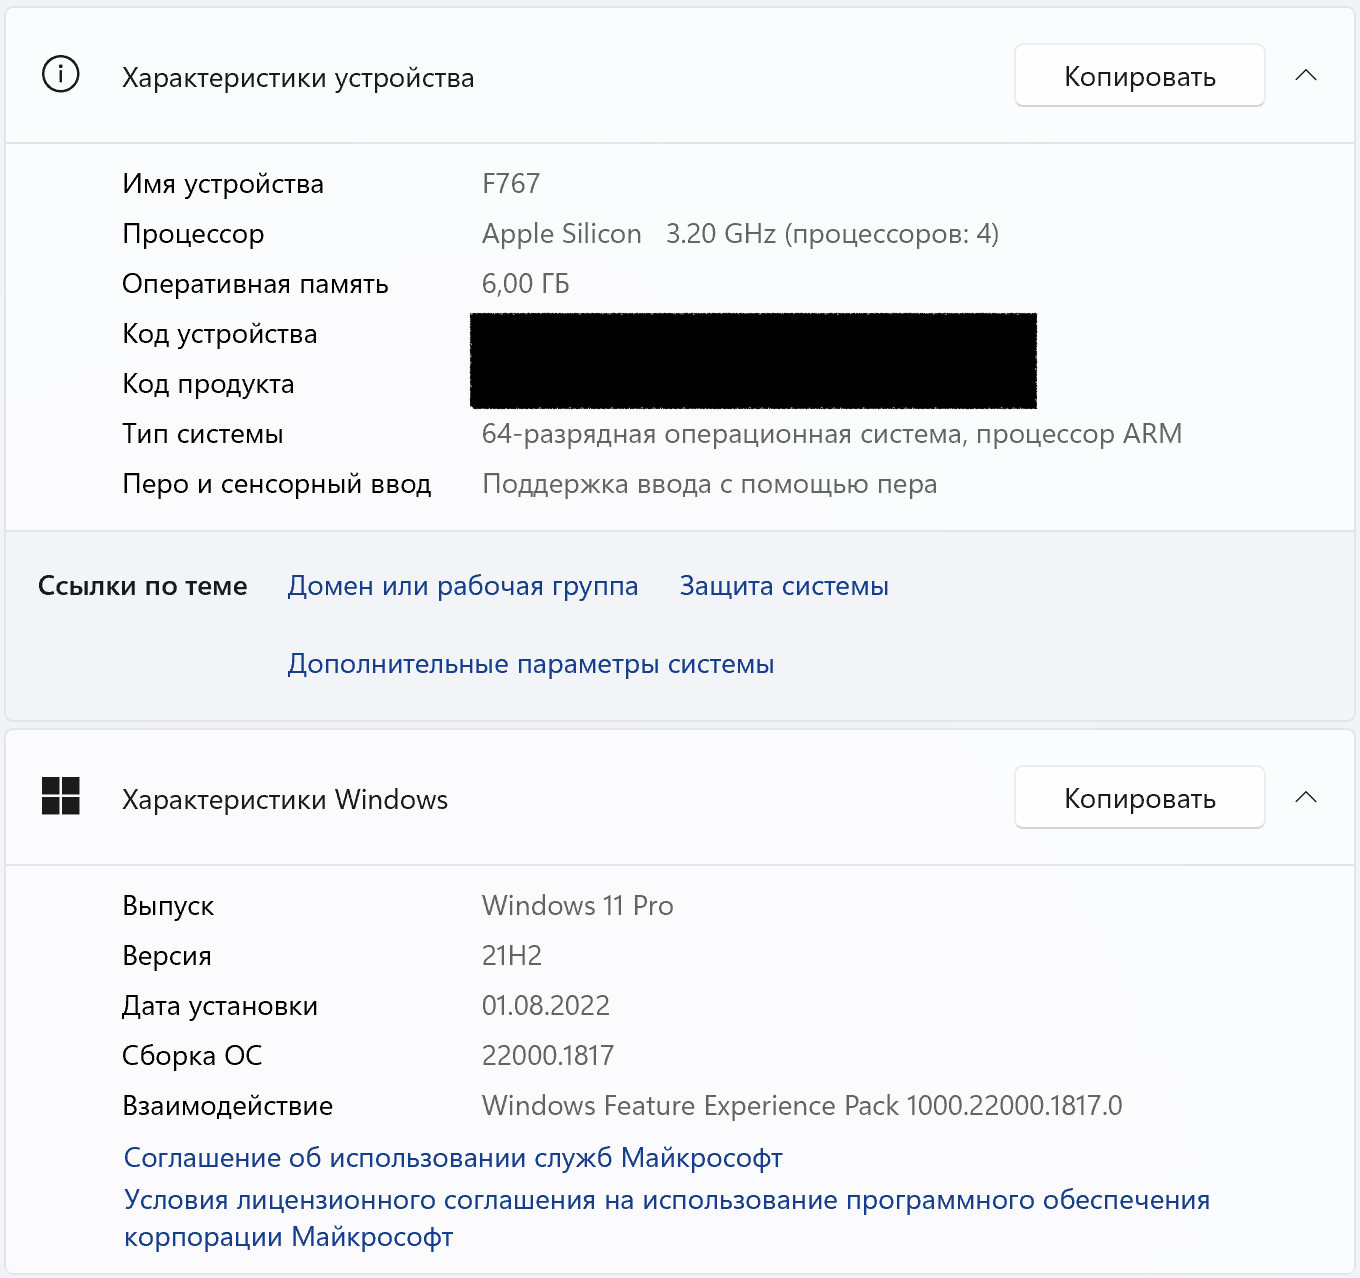
Task: Copy the device specifications with Копировать
Action: point(1139,76)
